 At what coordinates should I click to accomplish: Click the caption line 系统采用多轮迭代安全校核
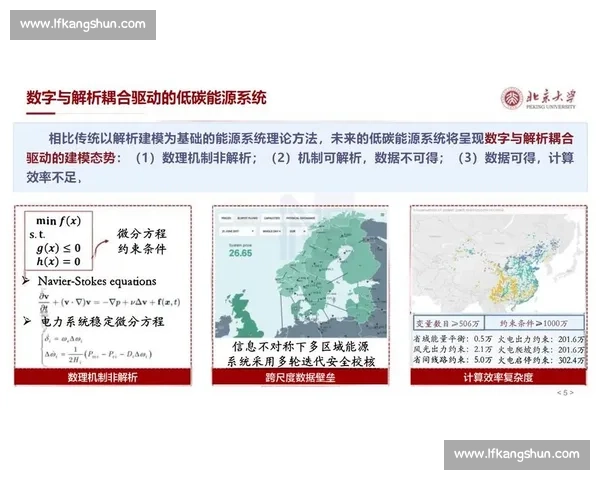pos(301,361)
